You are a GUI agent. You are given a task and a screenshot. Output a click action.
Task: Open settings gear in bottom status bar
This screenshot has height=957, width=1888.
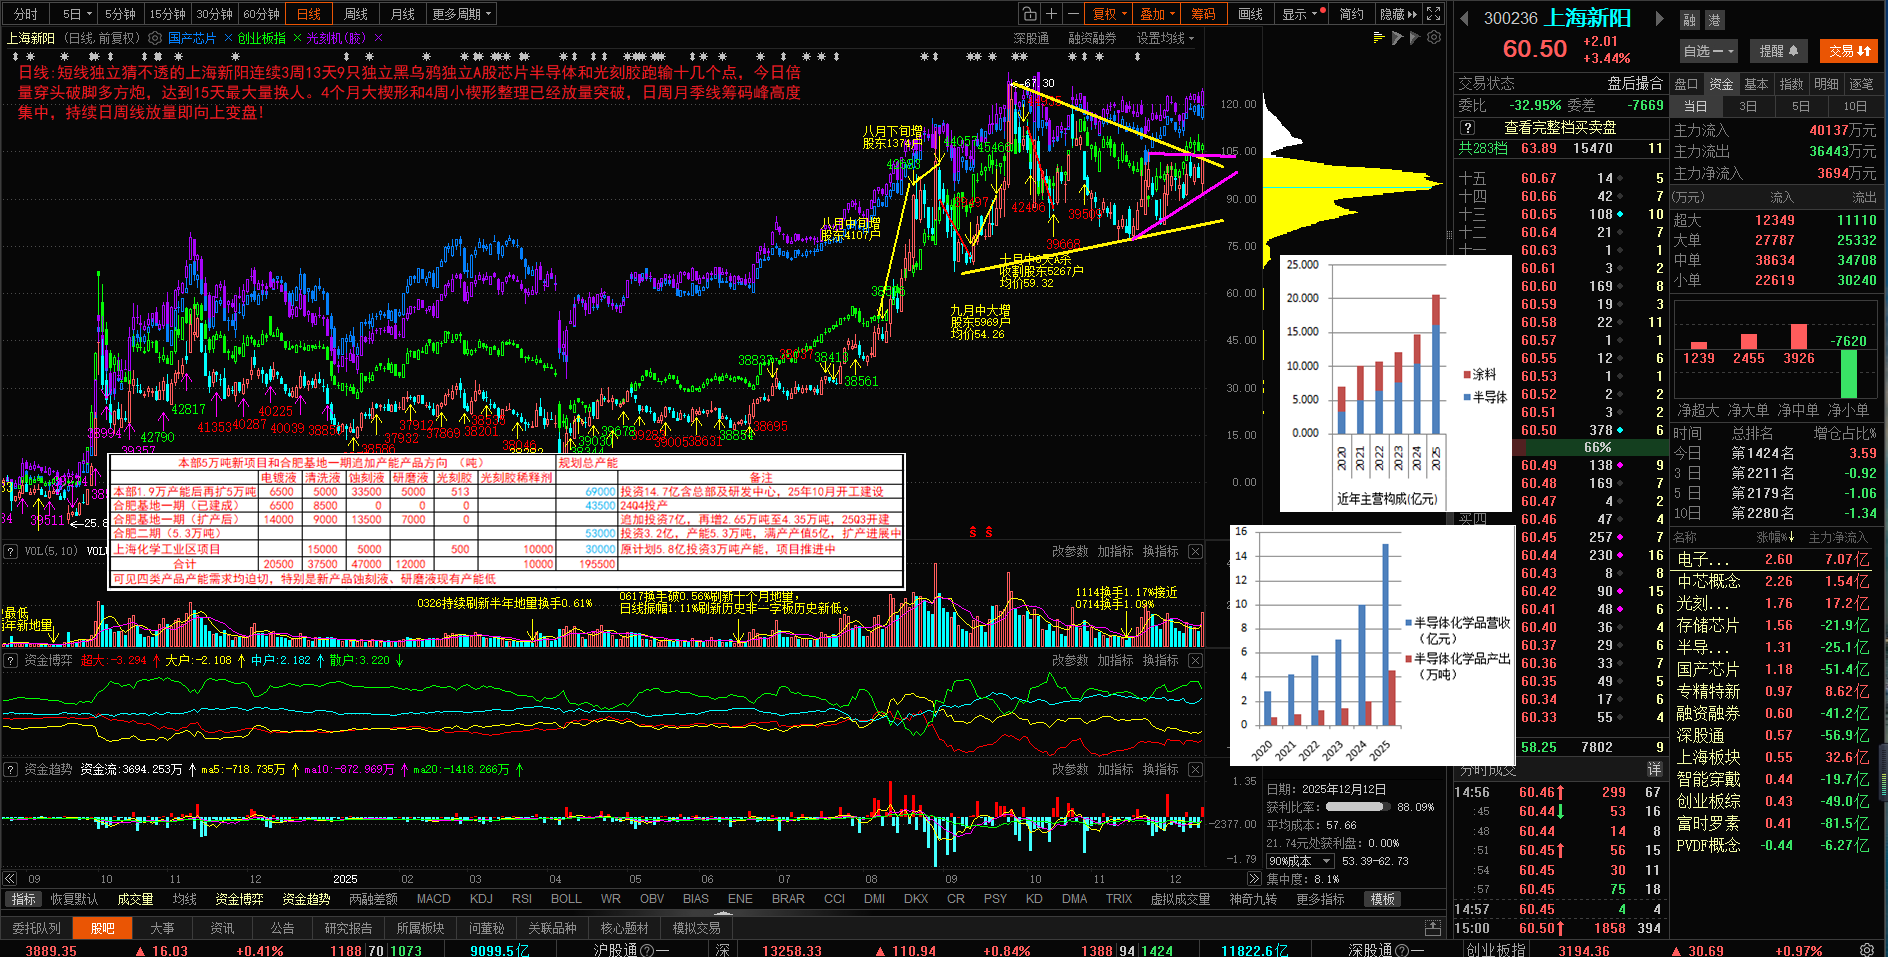click(x=1867, y=949)
